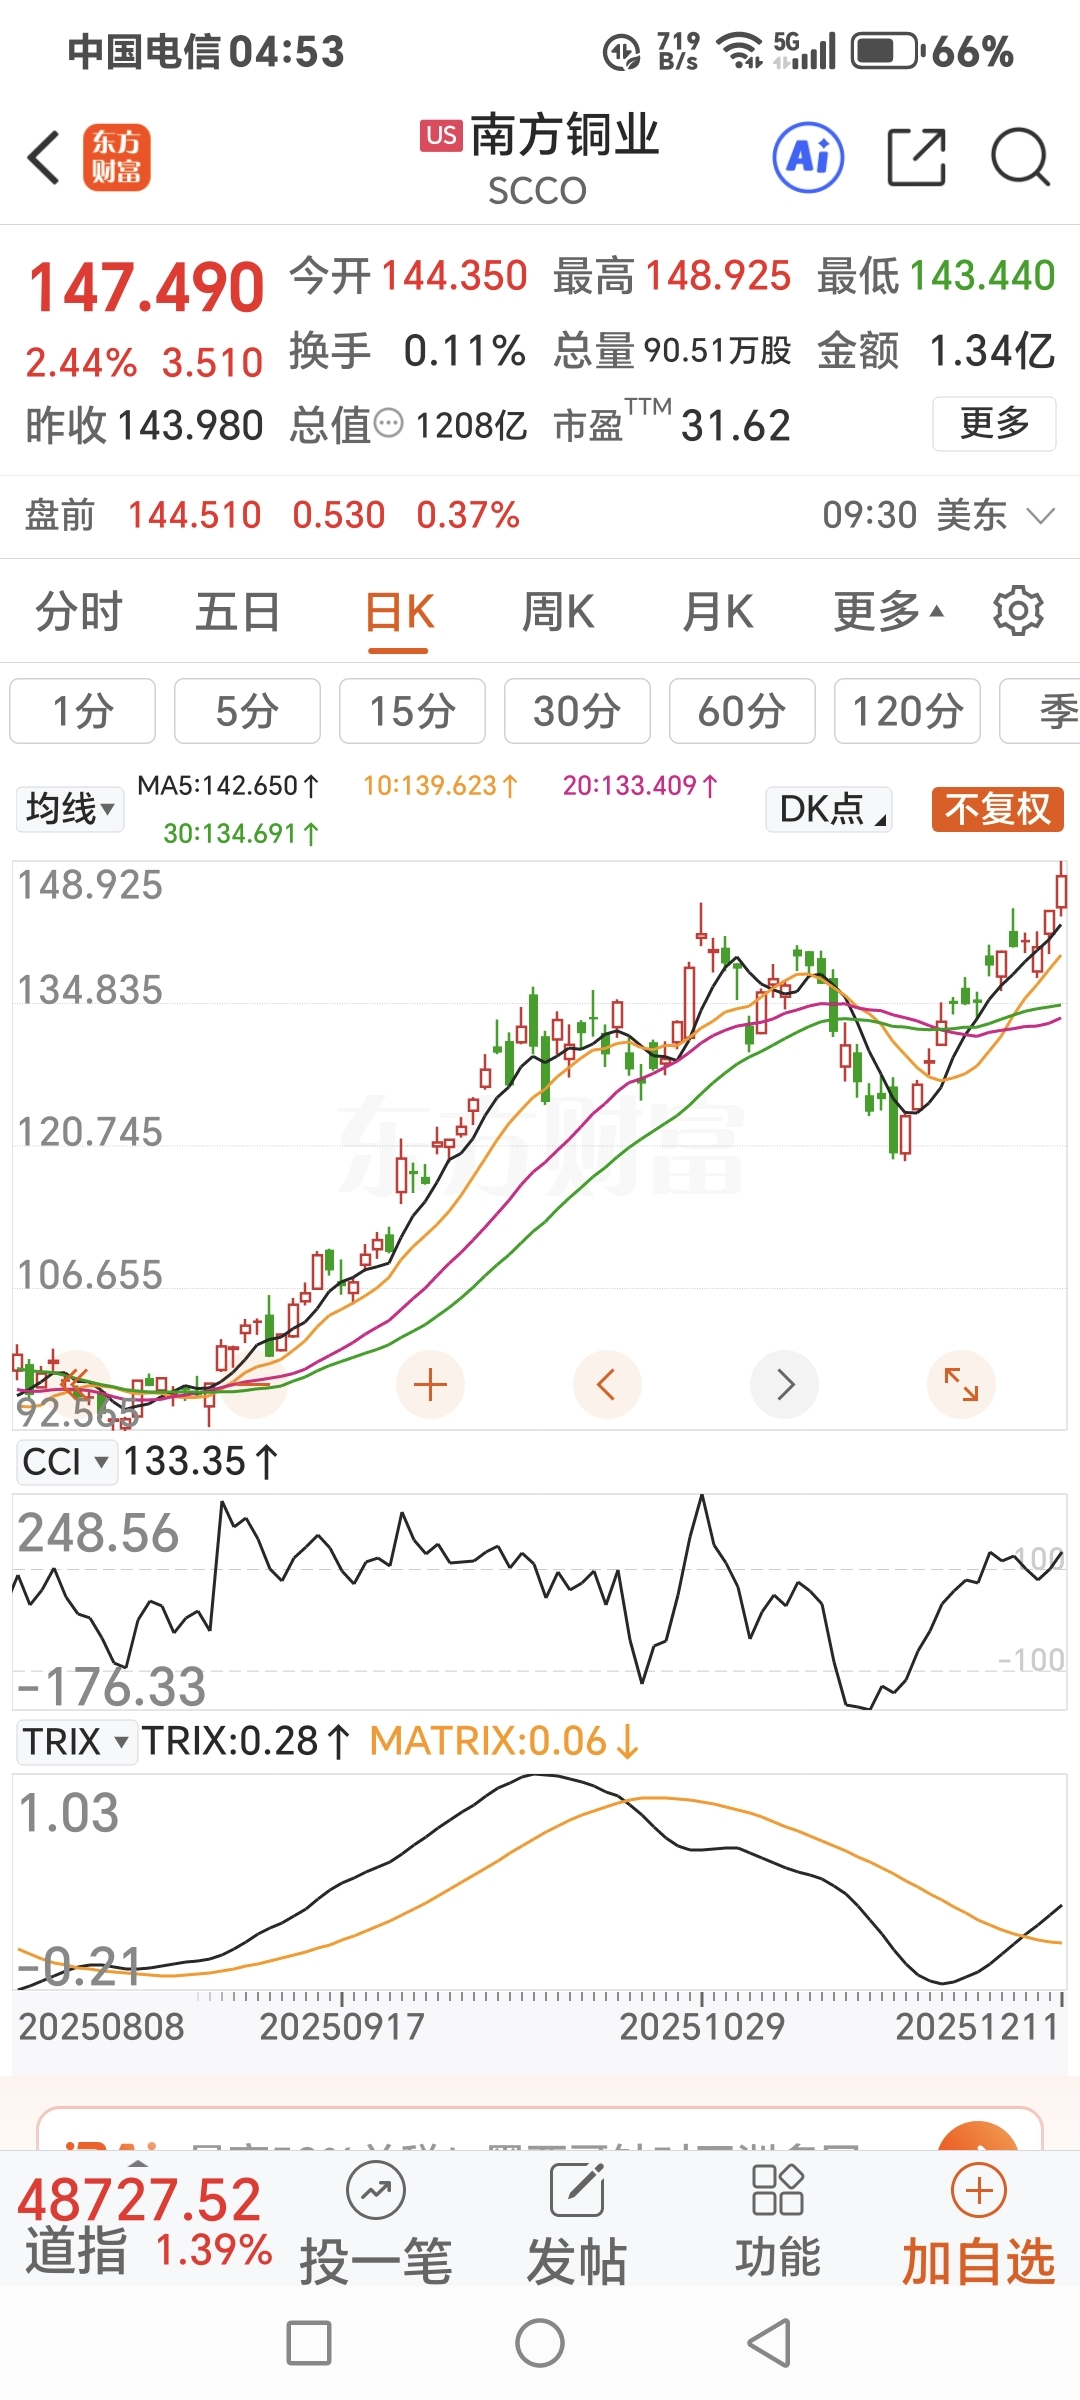
Task: Open the CCI indicator dropdown
Action: click(x=66, y=1461)
